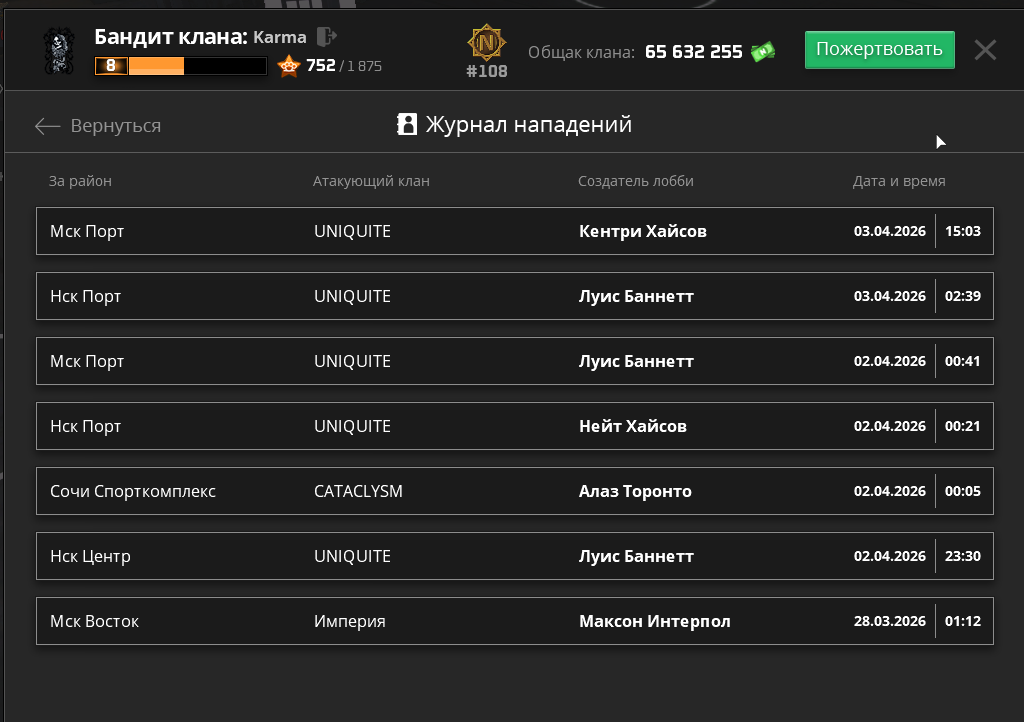This screenshot has height=722, width=1024.
Task: Click the gold clan rank badge #108
Action: tap(487, 45)
